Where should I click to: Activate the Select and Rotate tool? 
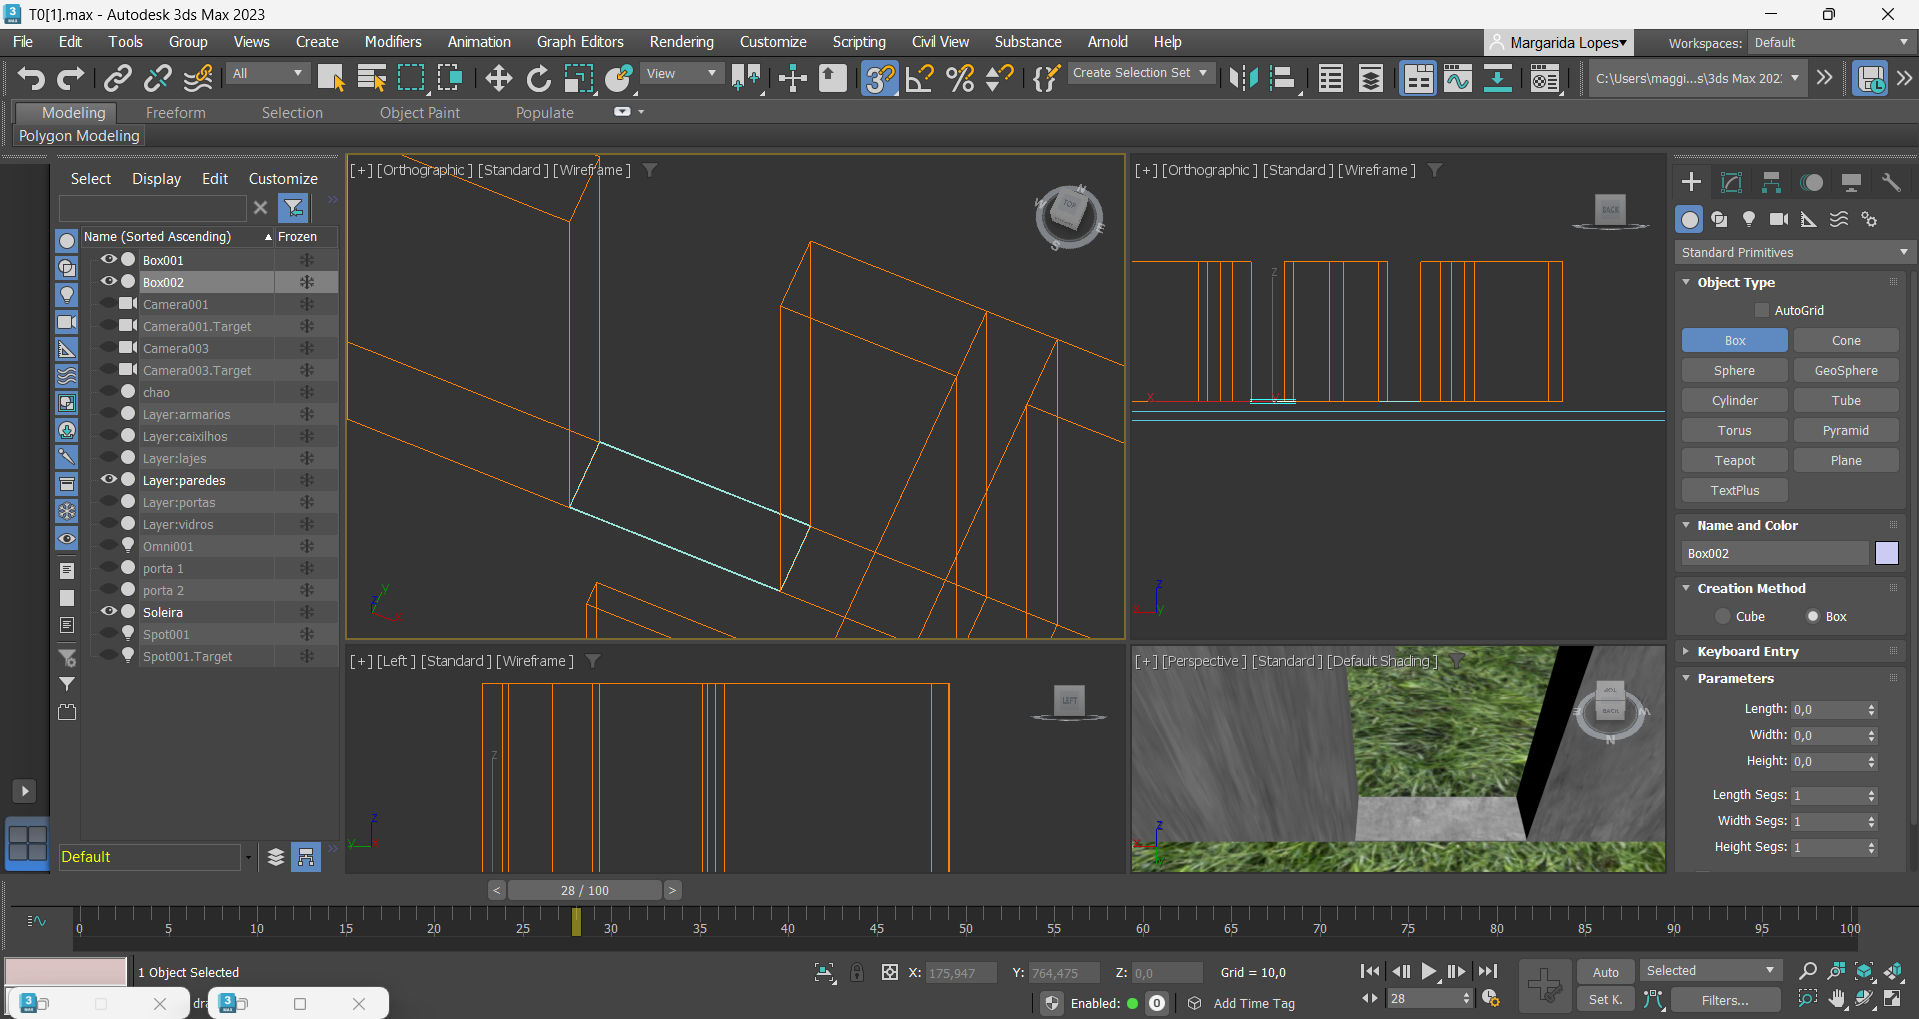coord(538,78)
